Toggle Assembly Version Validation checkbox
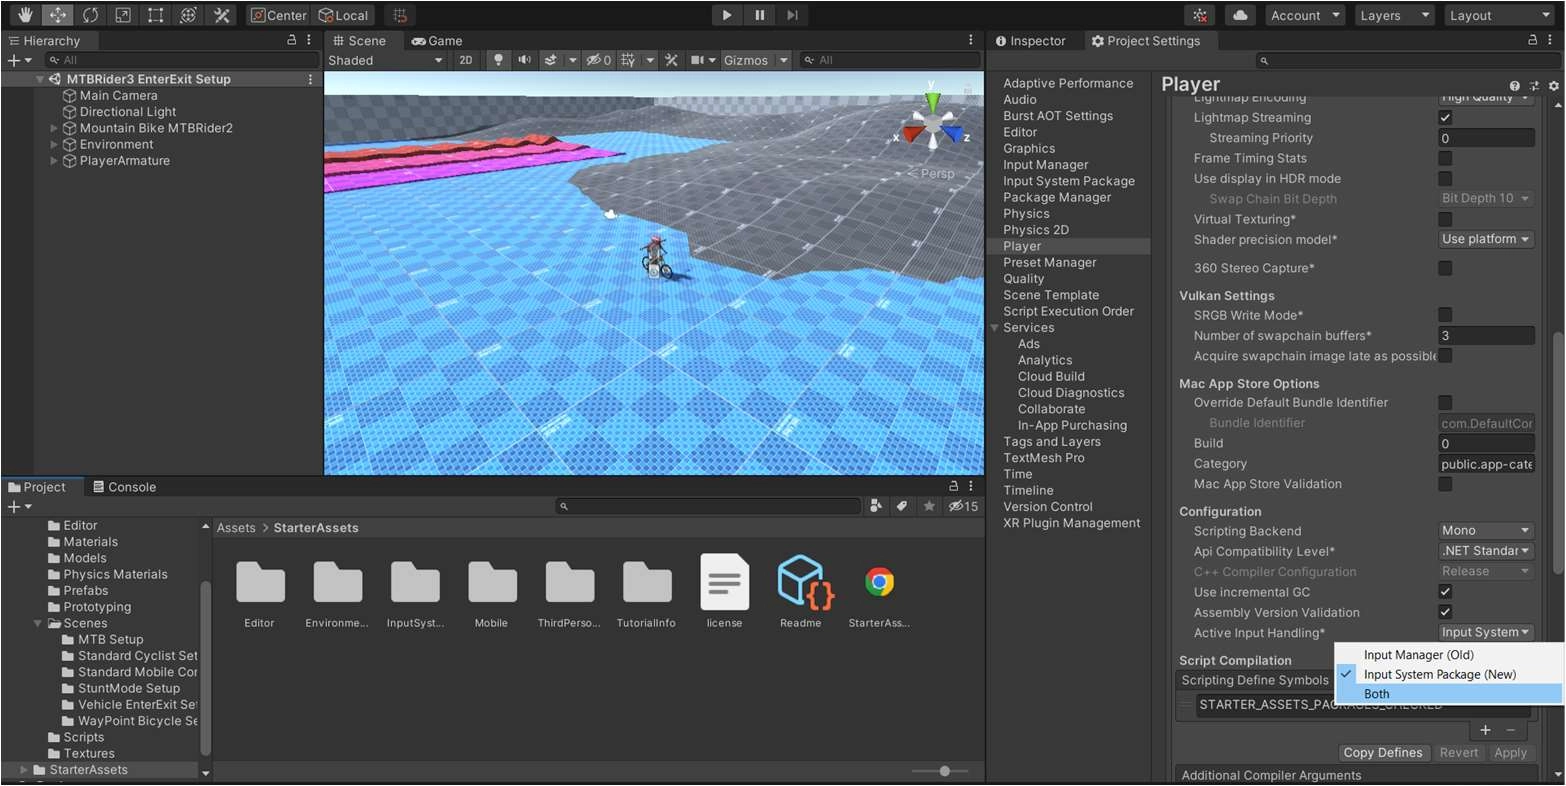Screen dimensions: 1566x786 coord(1445,612)
